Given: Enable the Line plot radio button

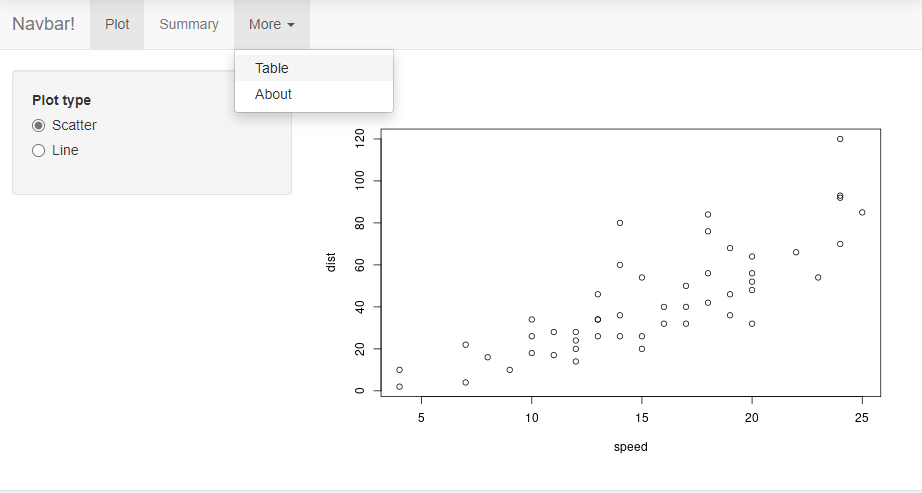Looking at the screenshot, I should pyautogui.click(x=39, y=150).
